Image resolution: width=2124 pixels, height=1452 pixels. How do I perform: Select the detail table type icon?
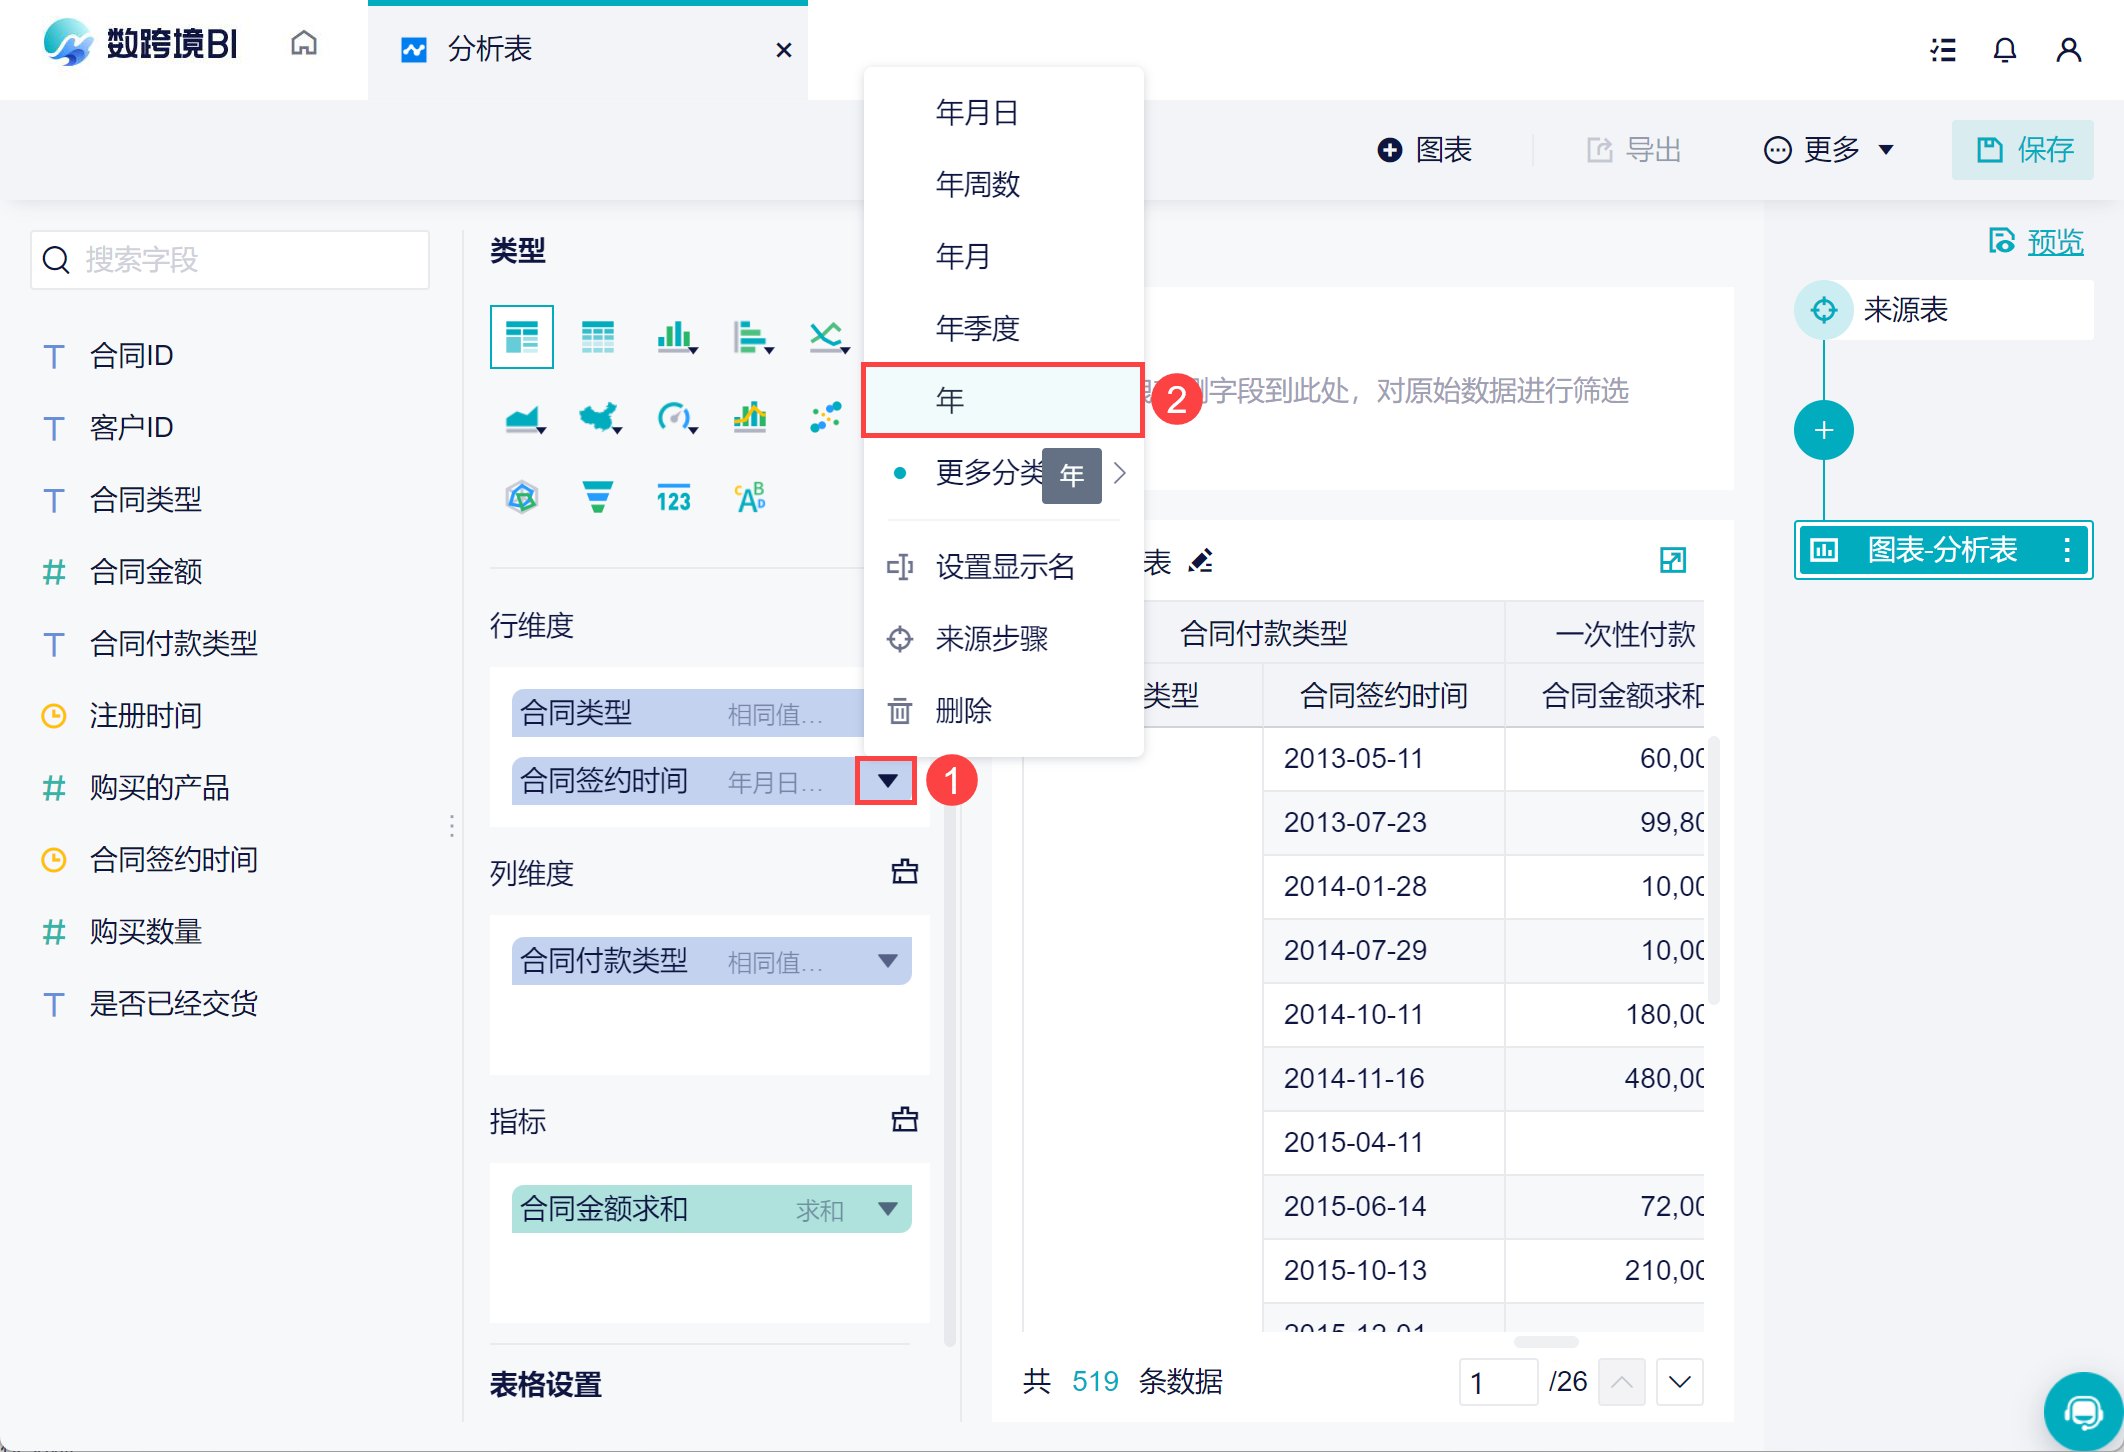[x=598, y=337]
